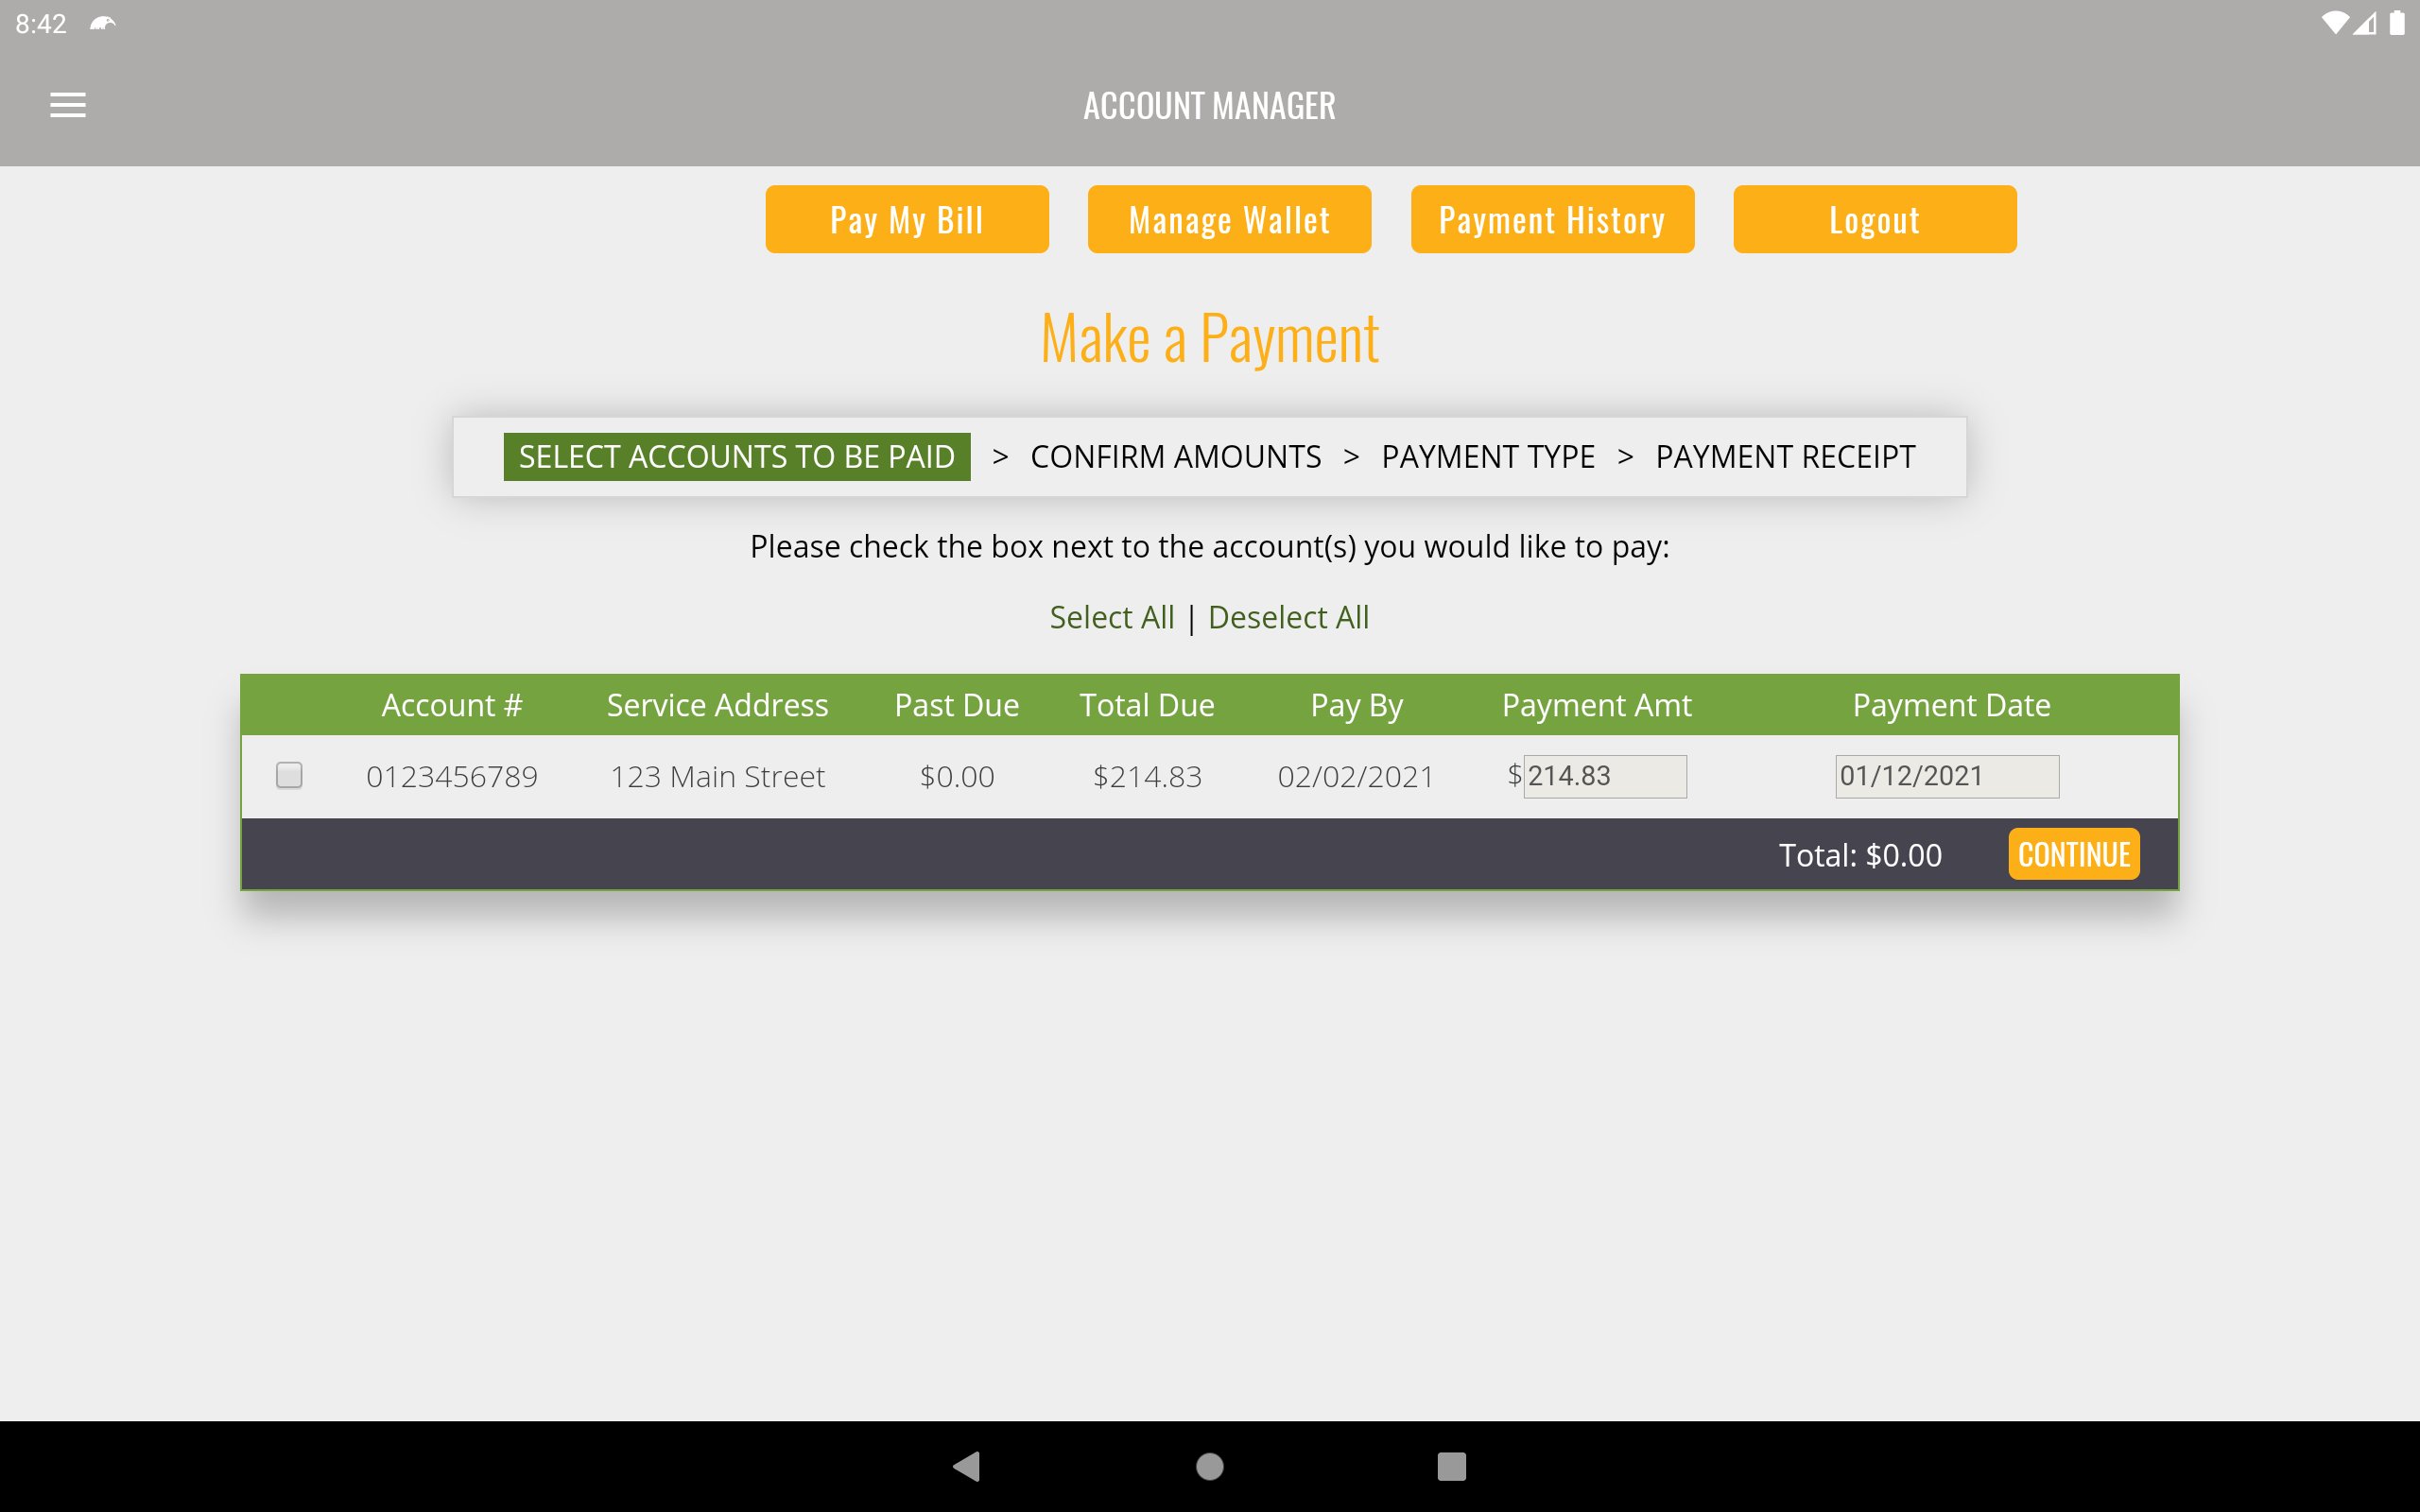Screen dimensions: 2420x1512
Task: Click the Select Accounts To Be Paid step
Action: 736,457
